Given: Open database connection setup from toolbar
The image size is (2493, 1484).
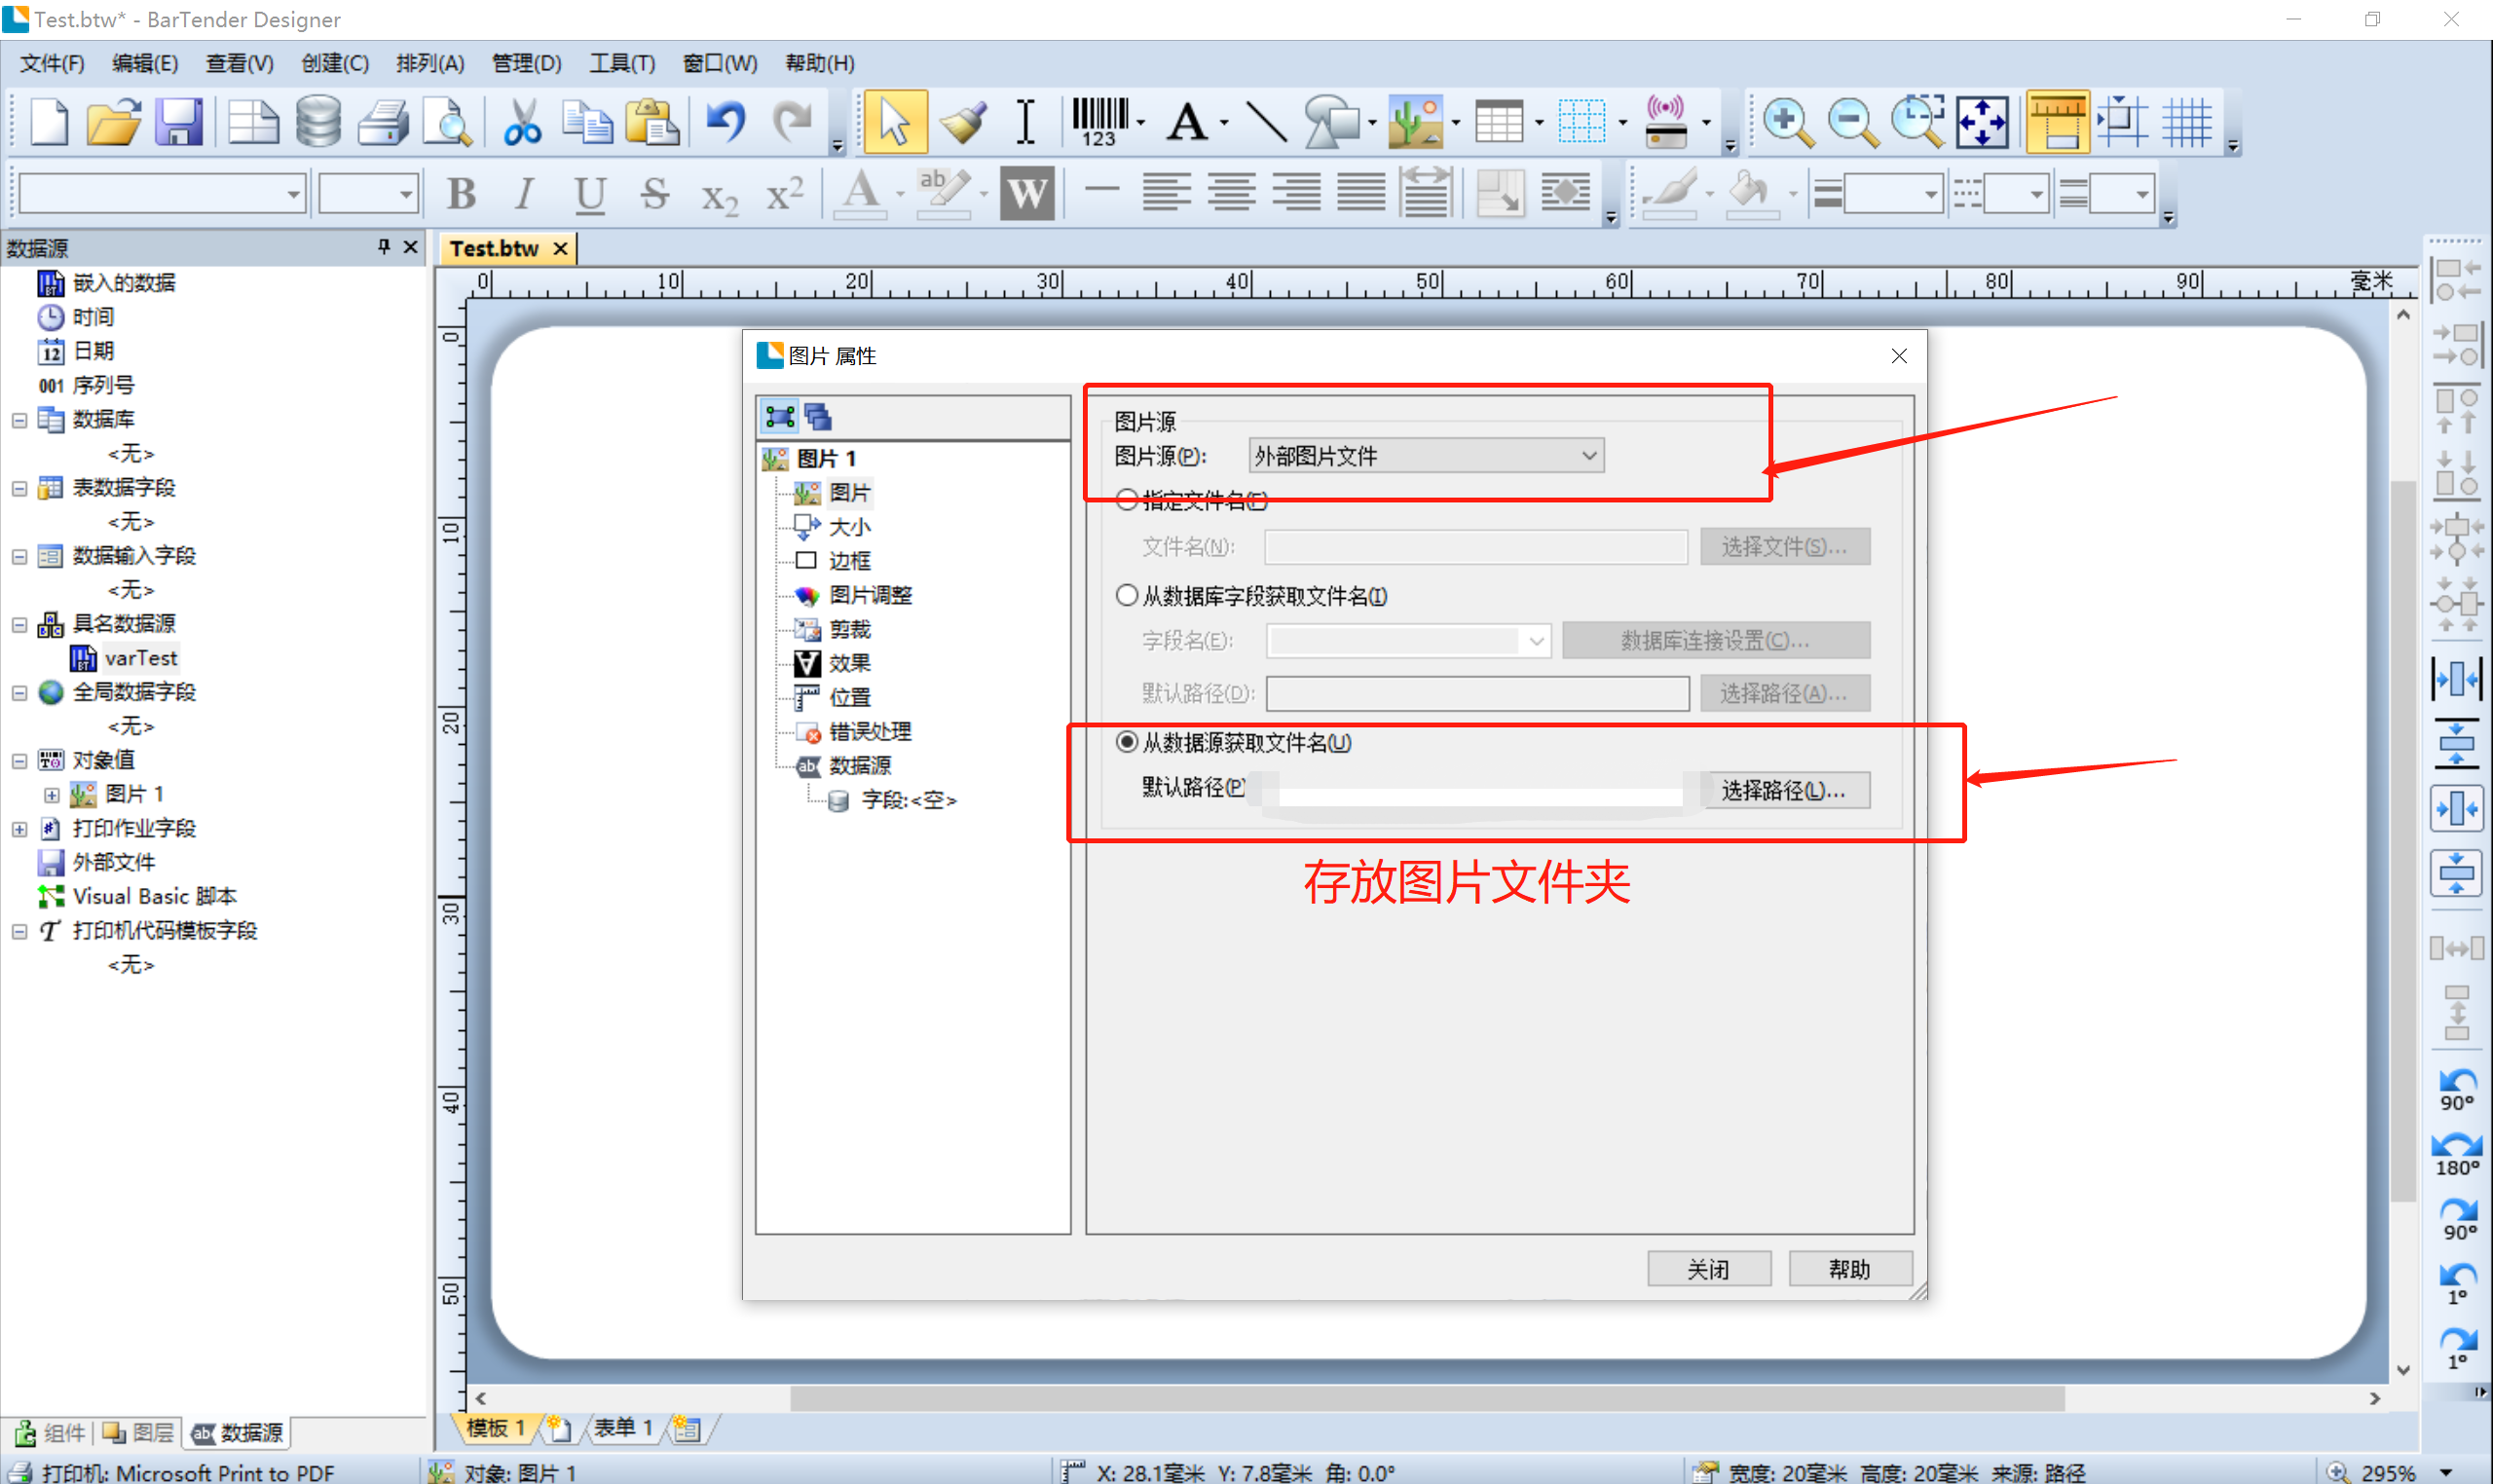Looking at the screenshot, I should pyautogui.click(x=318, y=121).
